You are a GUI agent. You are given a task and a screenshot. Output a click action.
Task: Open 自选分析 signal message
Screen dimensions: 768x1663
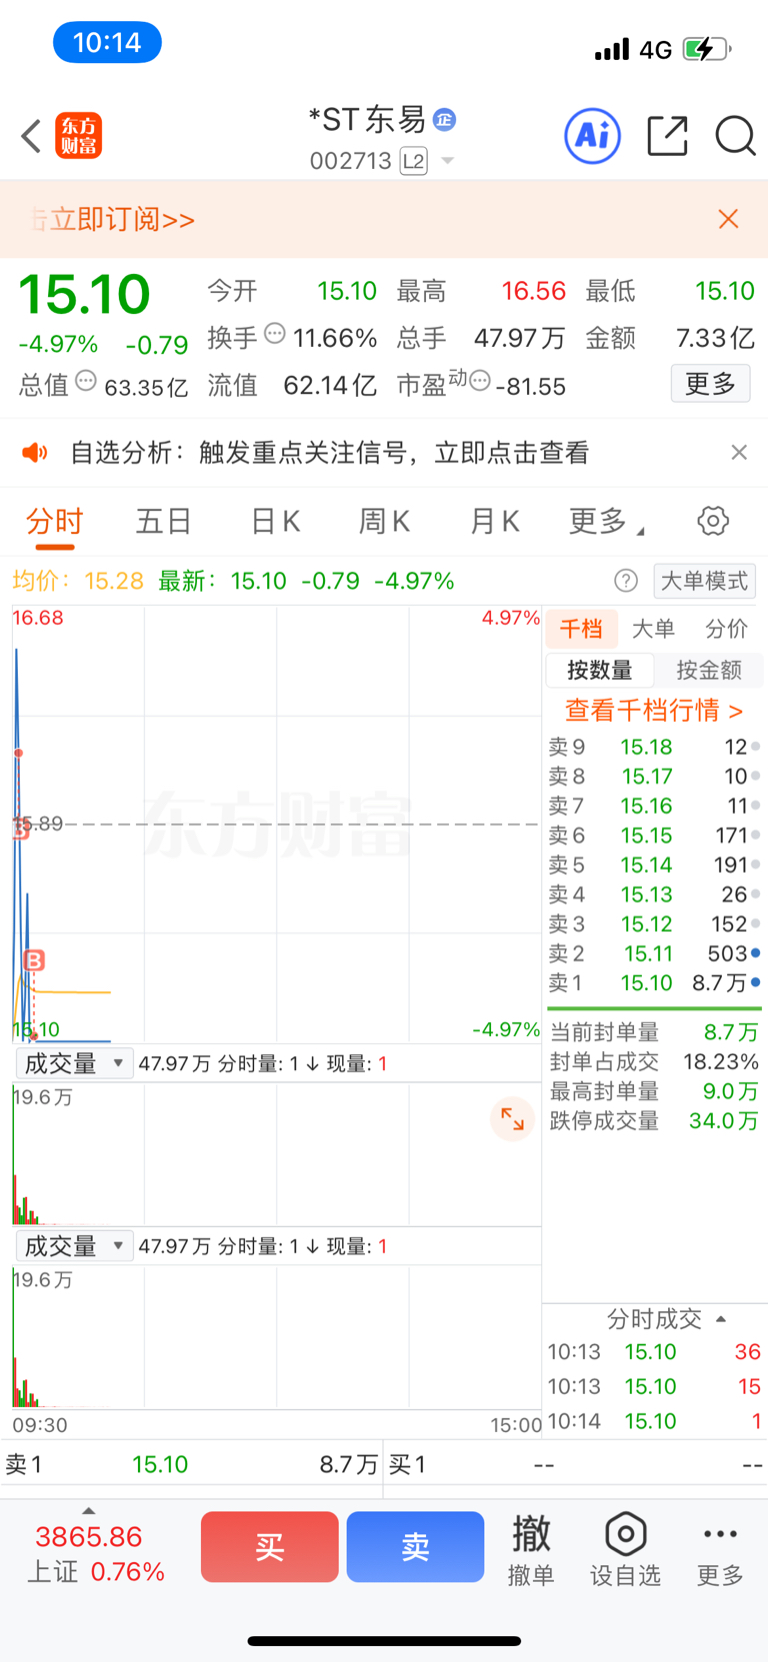pos(330,453)
